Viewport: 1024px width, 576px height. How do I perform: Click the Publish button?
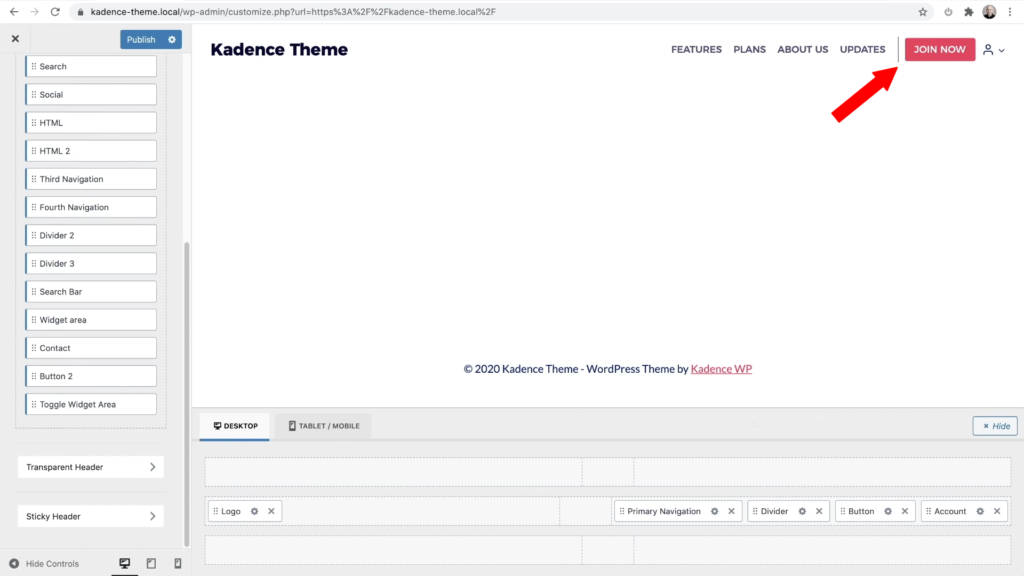(141, 40)
